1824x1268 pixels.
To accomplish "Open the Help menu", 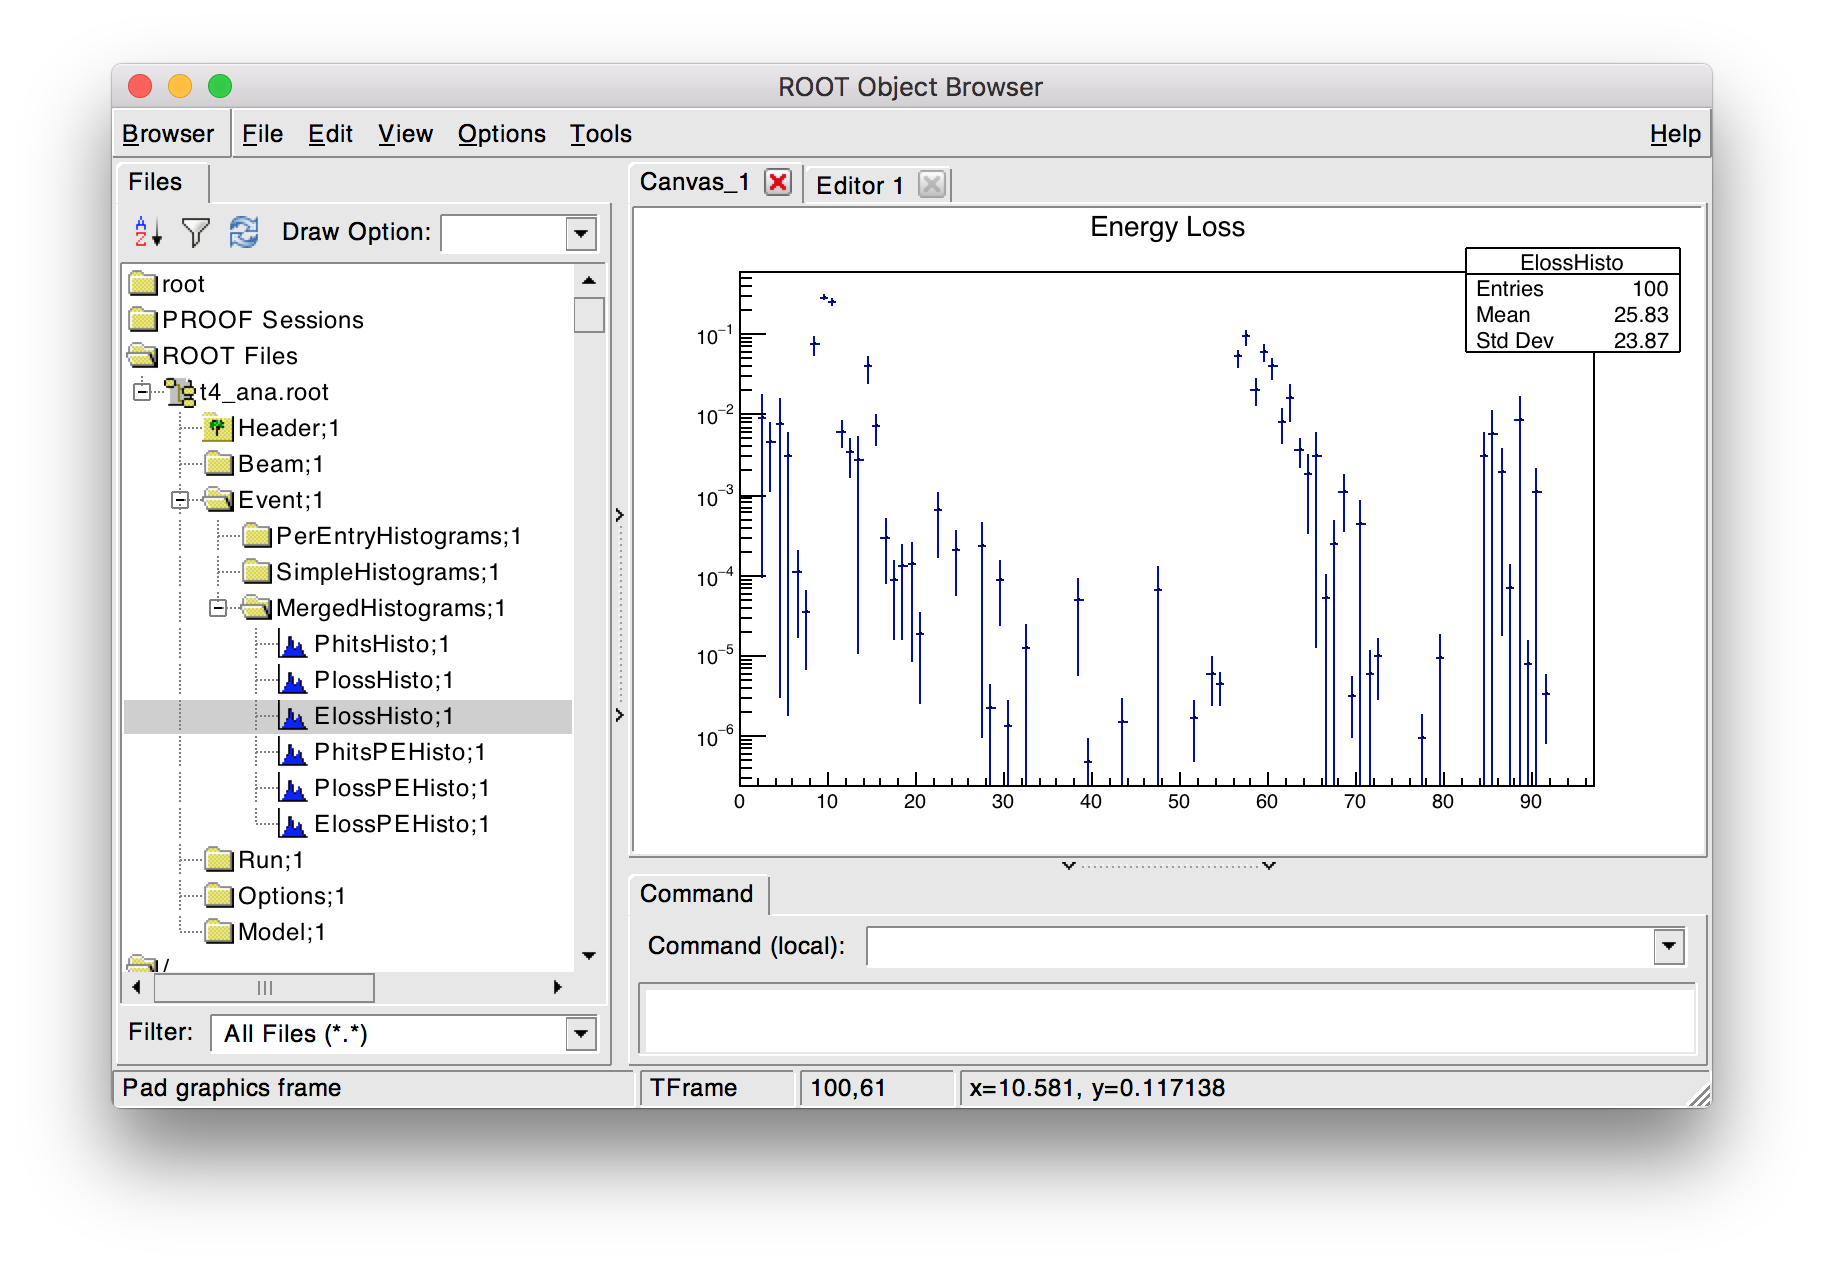I will 1675,134.
